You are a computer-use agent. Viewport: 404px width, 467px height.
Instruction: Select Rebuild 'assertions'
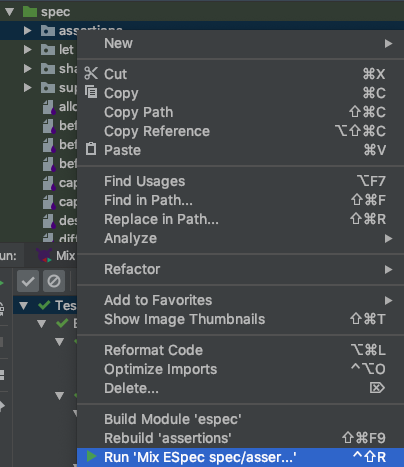[240, 438]
